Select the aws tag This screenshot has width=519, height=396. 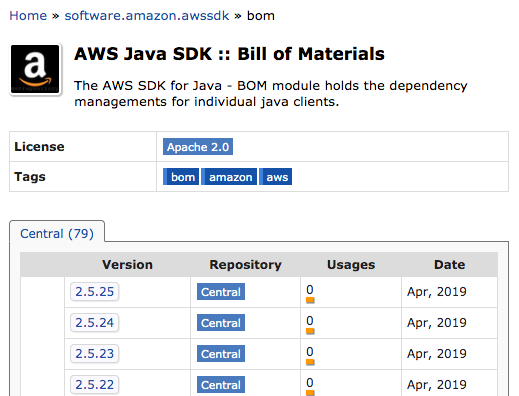(x=276, y=177)
